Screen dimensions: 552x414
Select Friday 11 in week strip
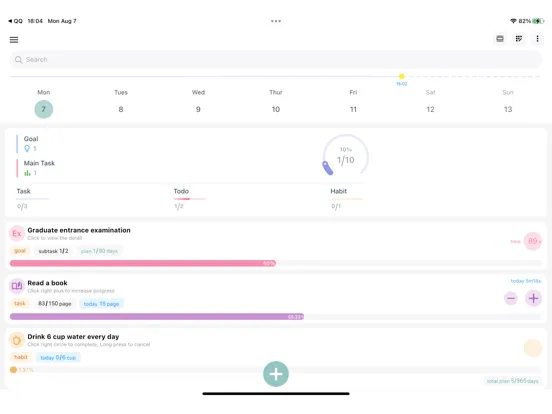coord(353,109)
